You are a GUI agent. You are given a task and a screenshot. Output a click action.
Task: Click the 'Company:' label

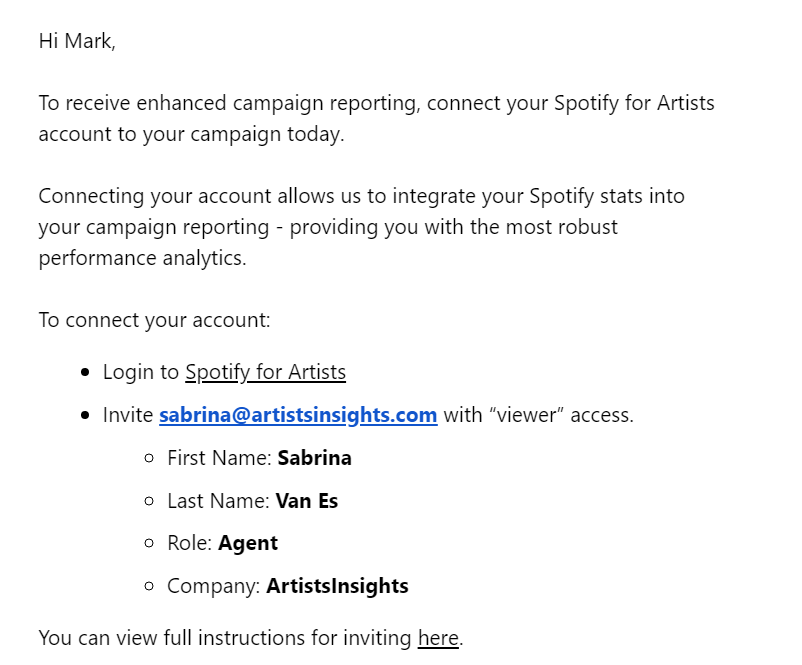214,586
